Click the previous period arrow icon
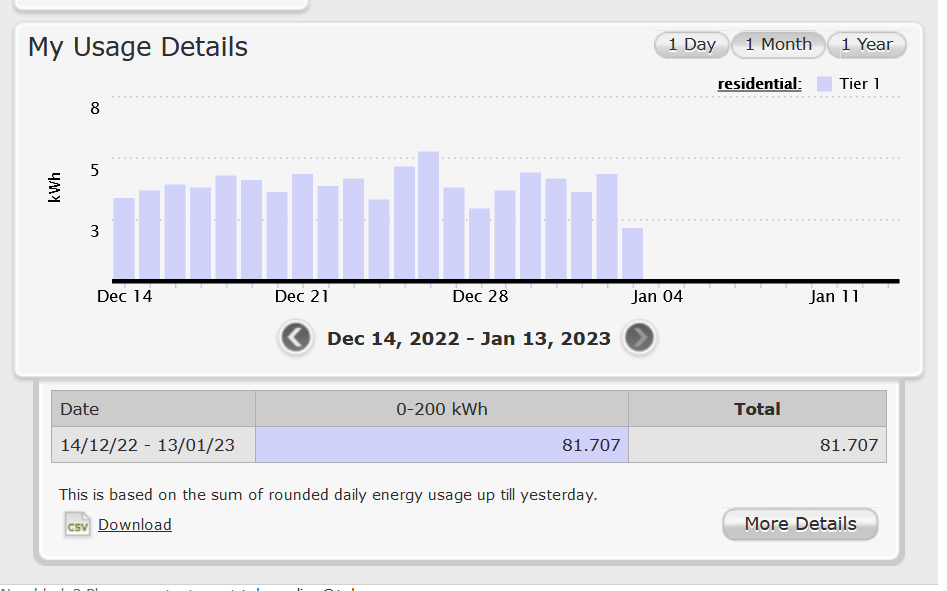This screenshot has width=947, height=591. [x=296, y=338]
